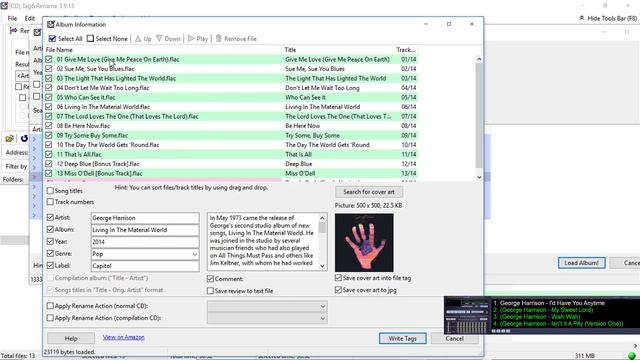640x360 pixels.
Task: Move file up with Up button
Action: [x=143, y=39]
